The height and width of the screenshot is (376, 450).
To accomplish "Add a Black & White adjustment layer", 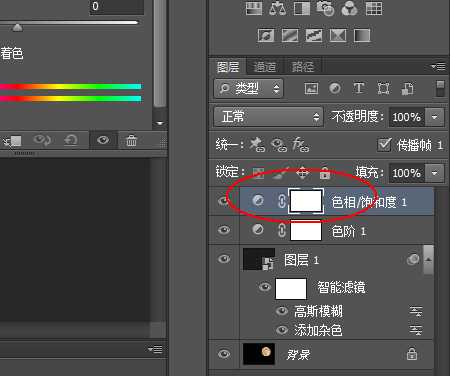I will (x=302, y=8).
